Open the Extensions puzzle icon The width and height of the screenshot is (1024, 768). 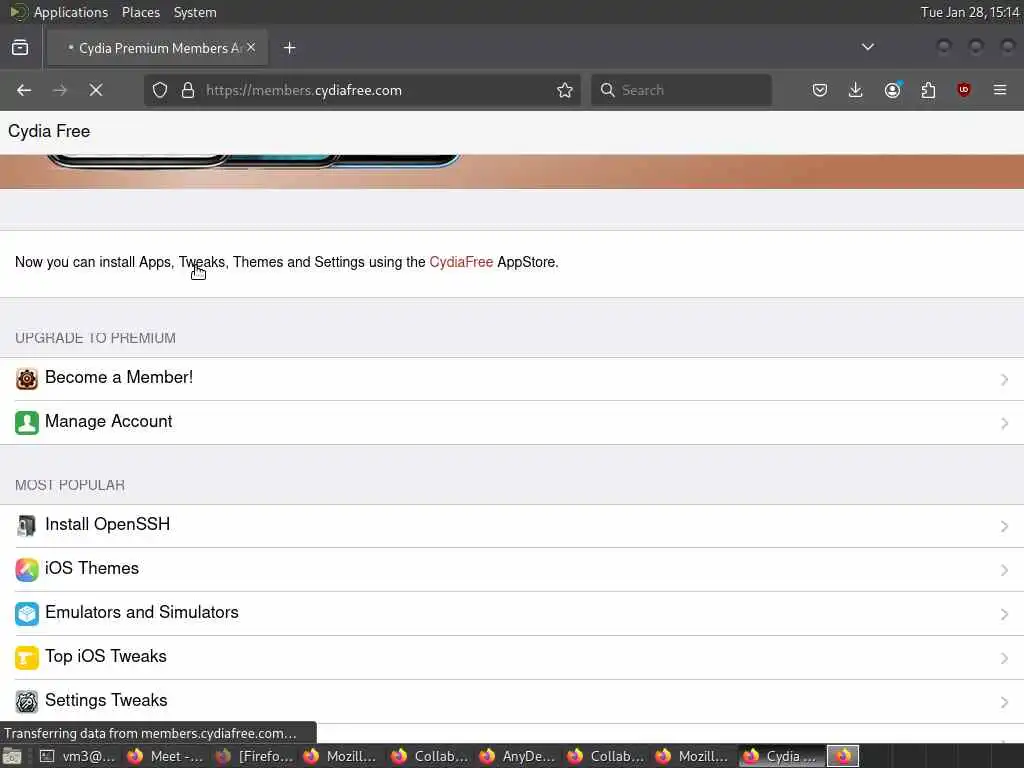point(928,90)
